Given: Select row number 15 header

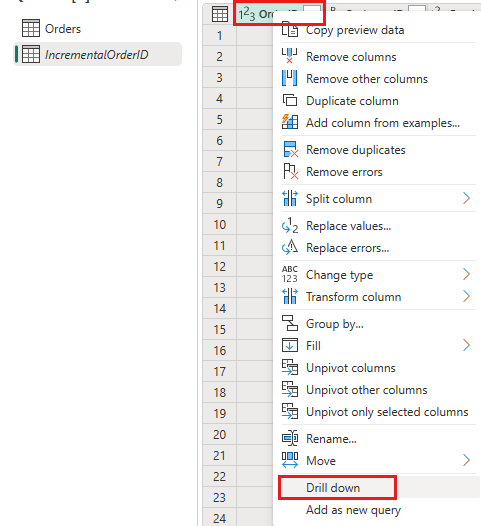Looking at the screenshot, I should tap(220, 329).
